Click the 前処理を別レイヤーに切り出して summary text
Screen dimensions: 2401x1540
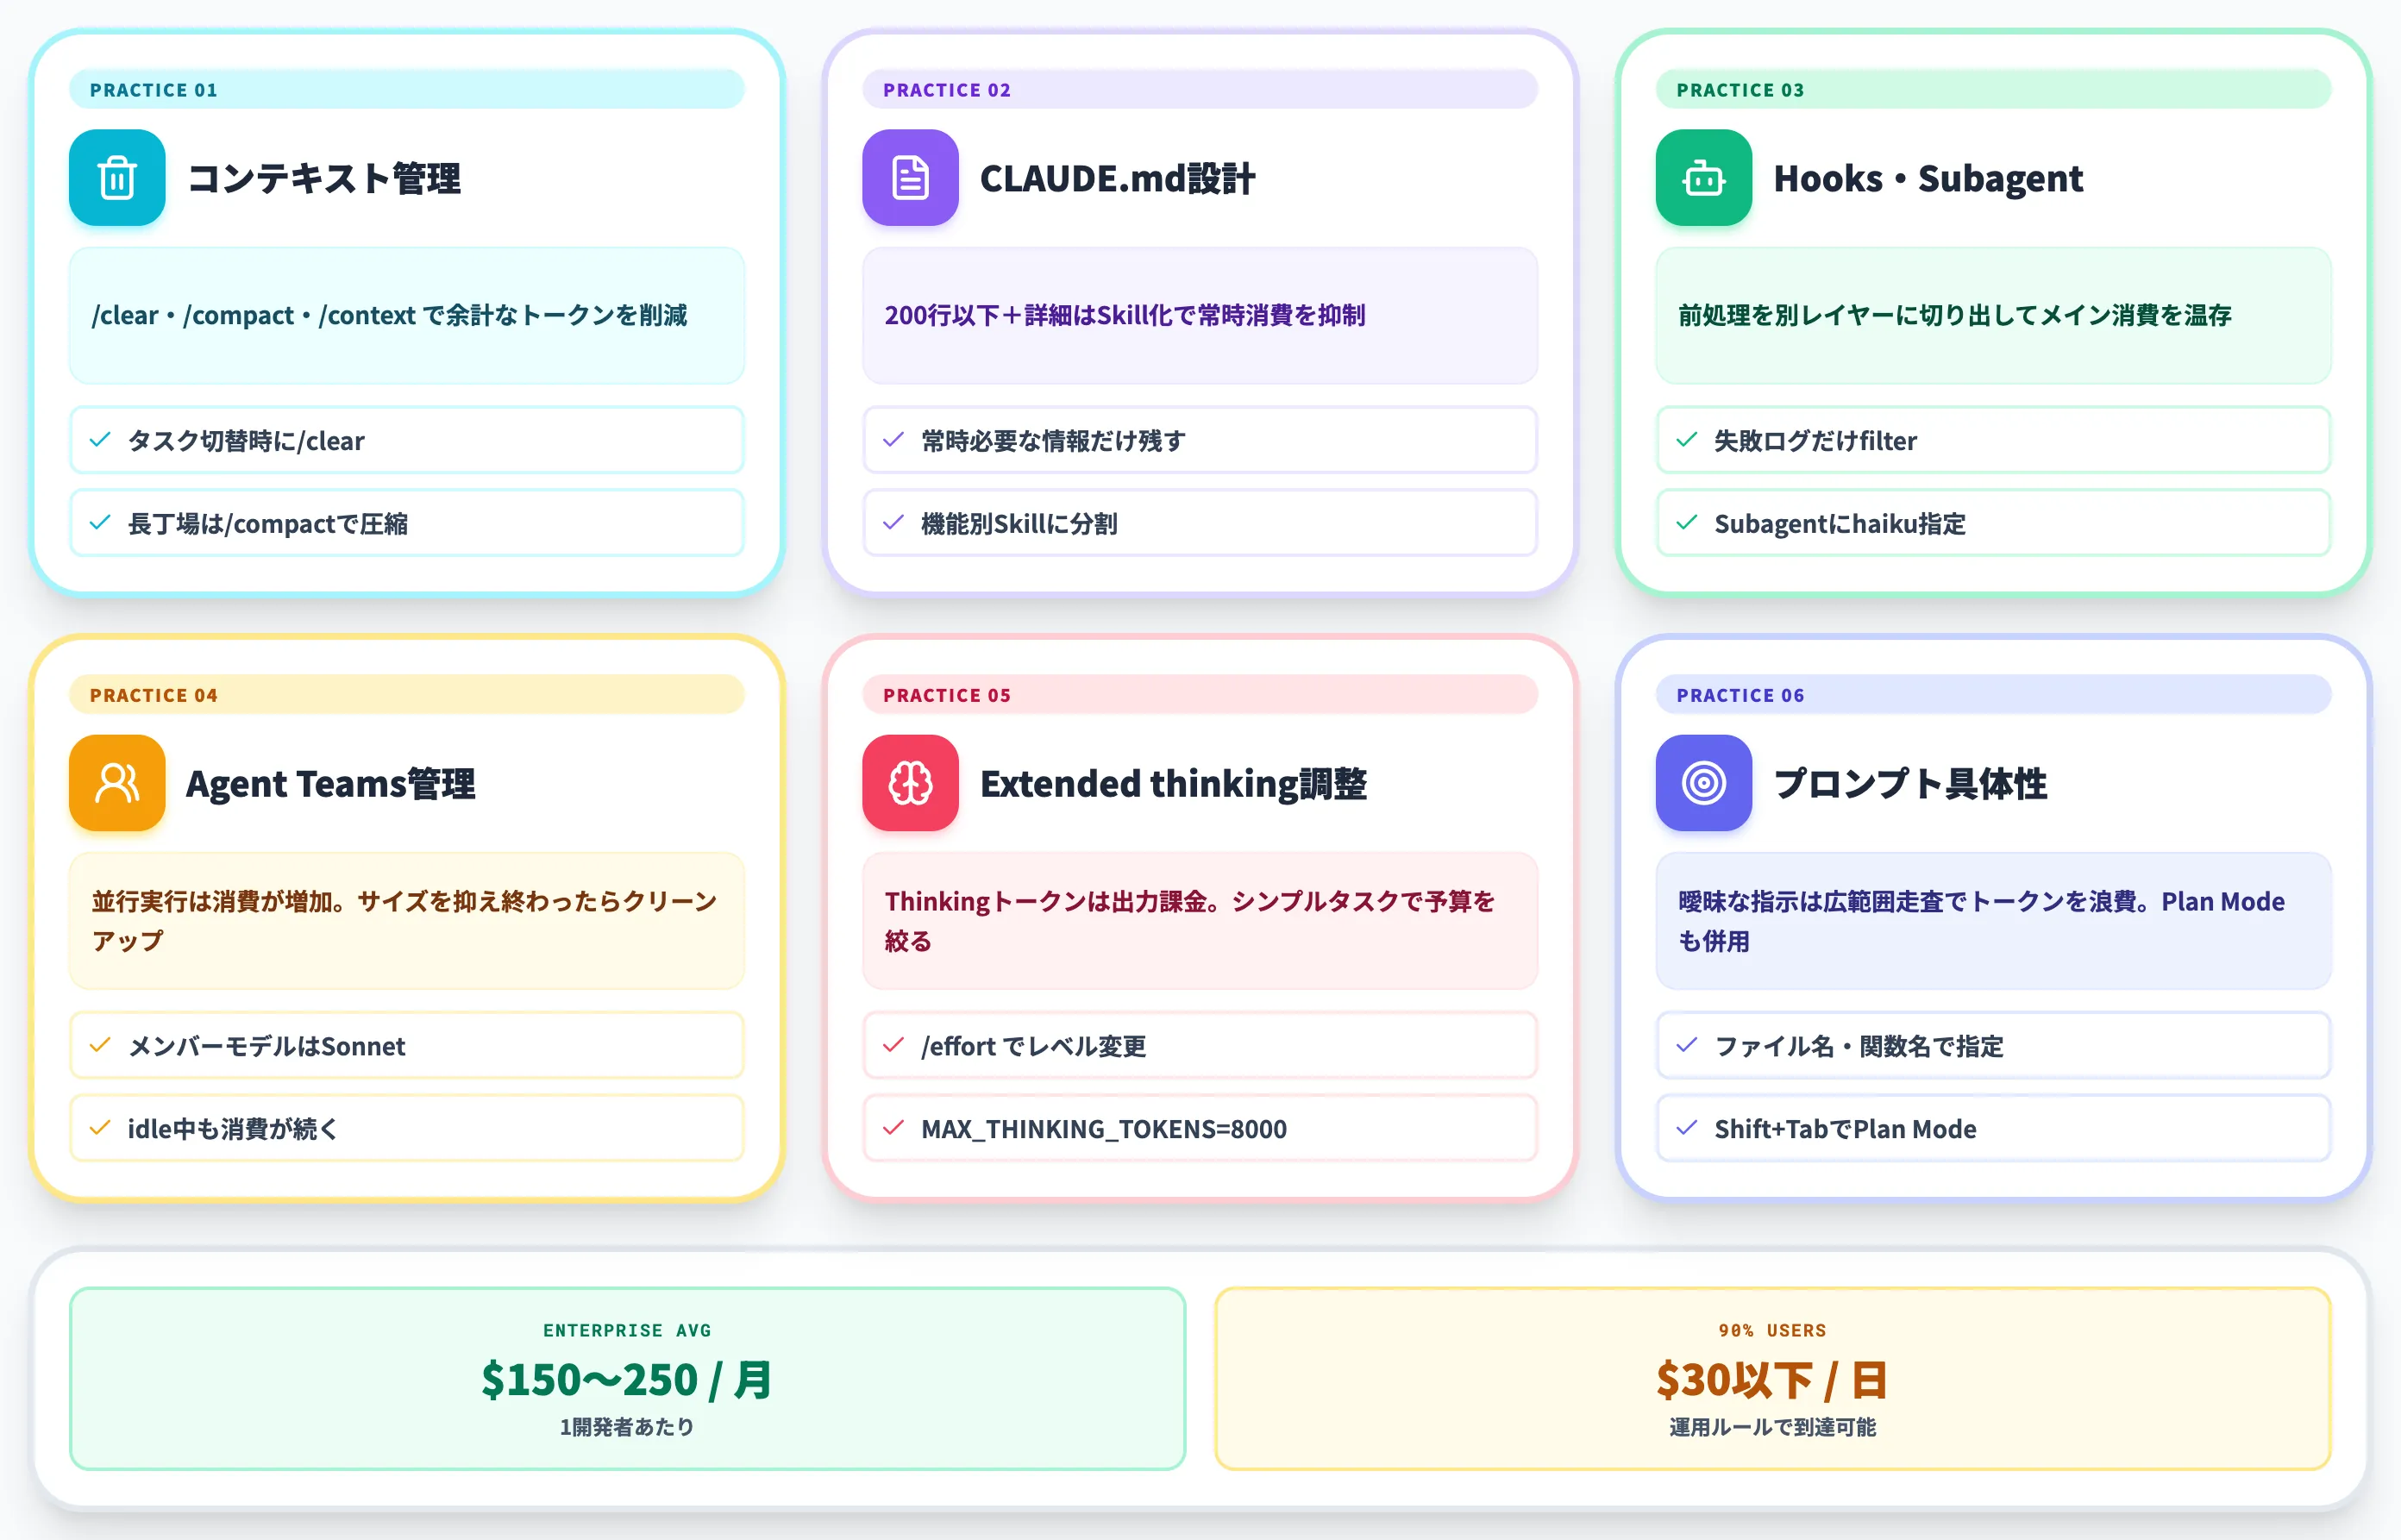(1954, 315)
